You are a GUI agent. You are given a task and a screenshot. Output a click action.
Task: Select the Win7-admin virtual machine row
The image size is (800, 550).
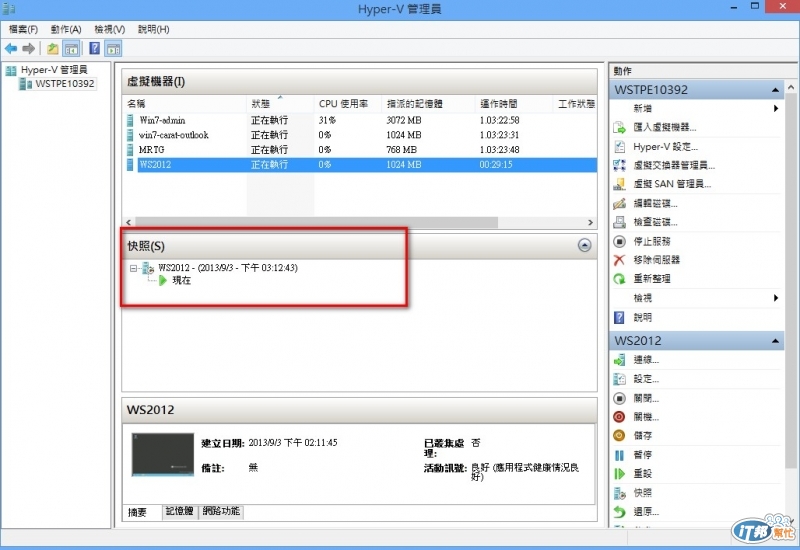tap(360, 120)
